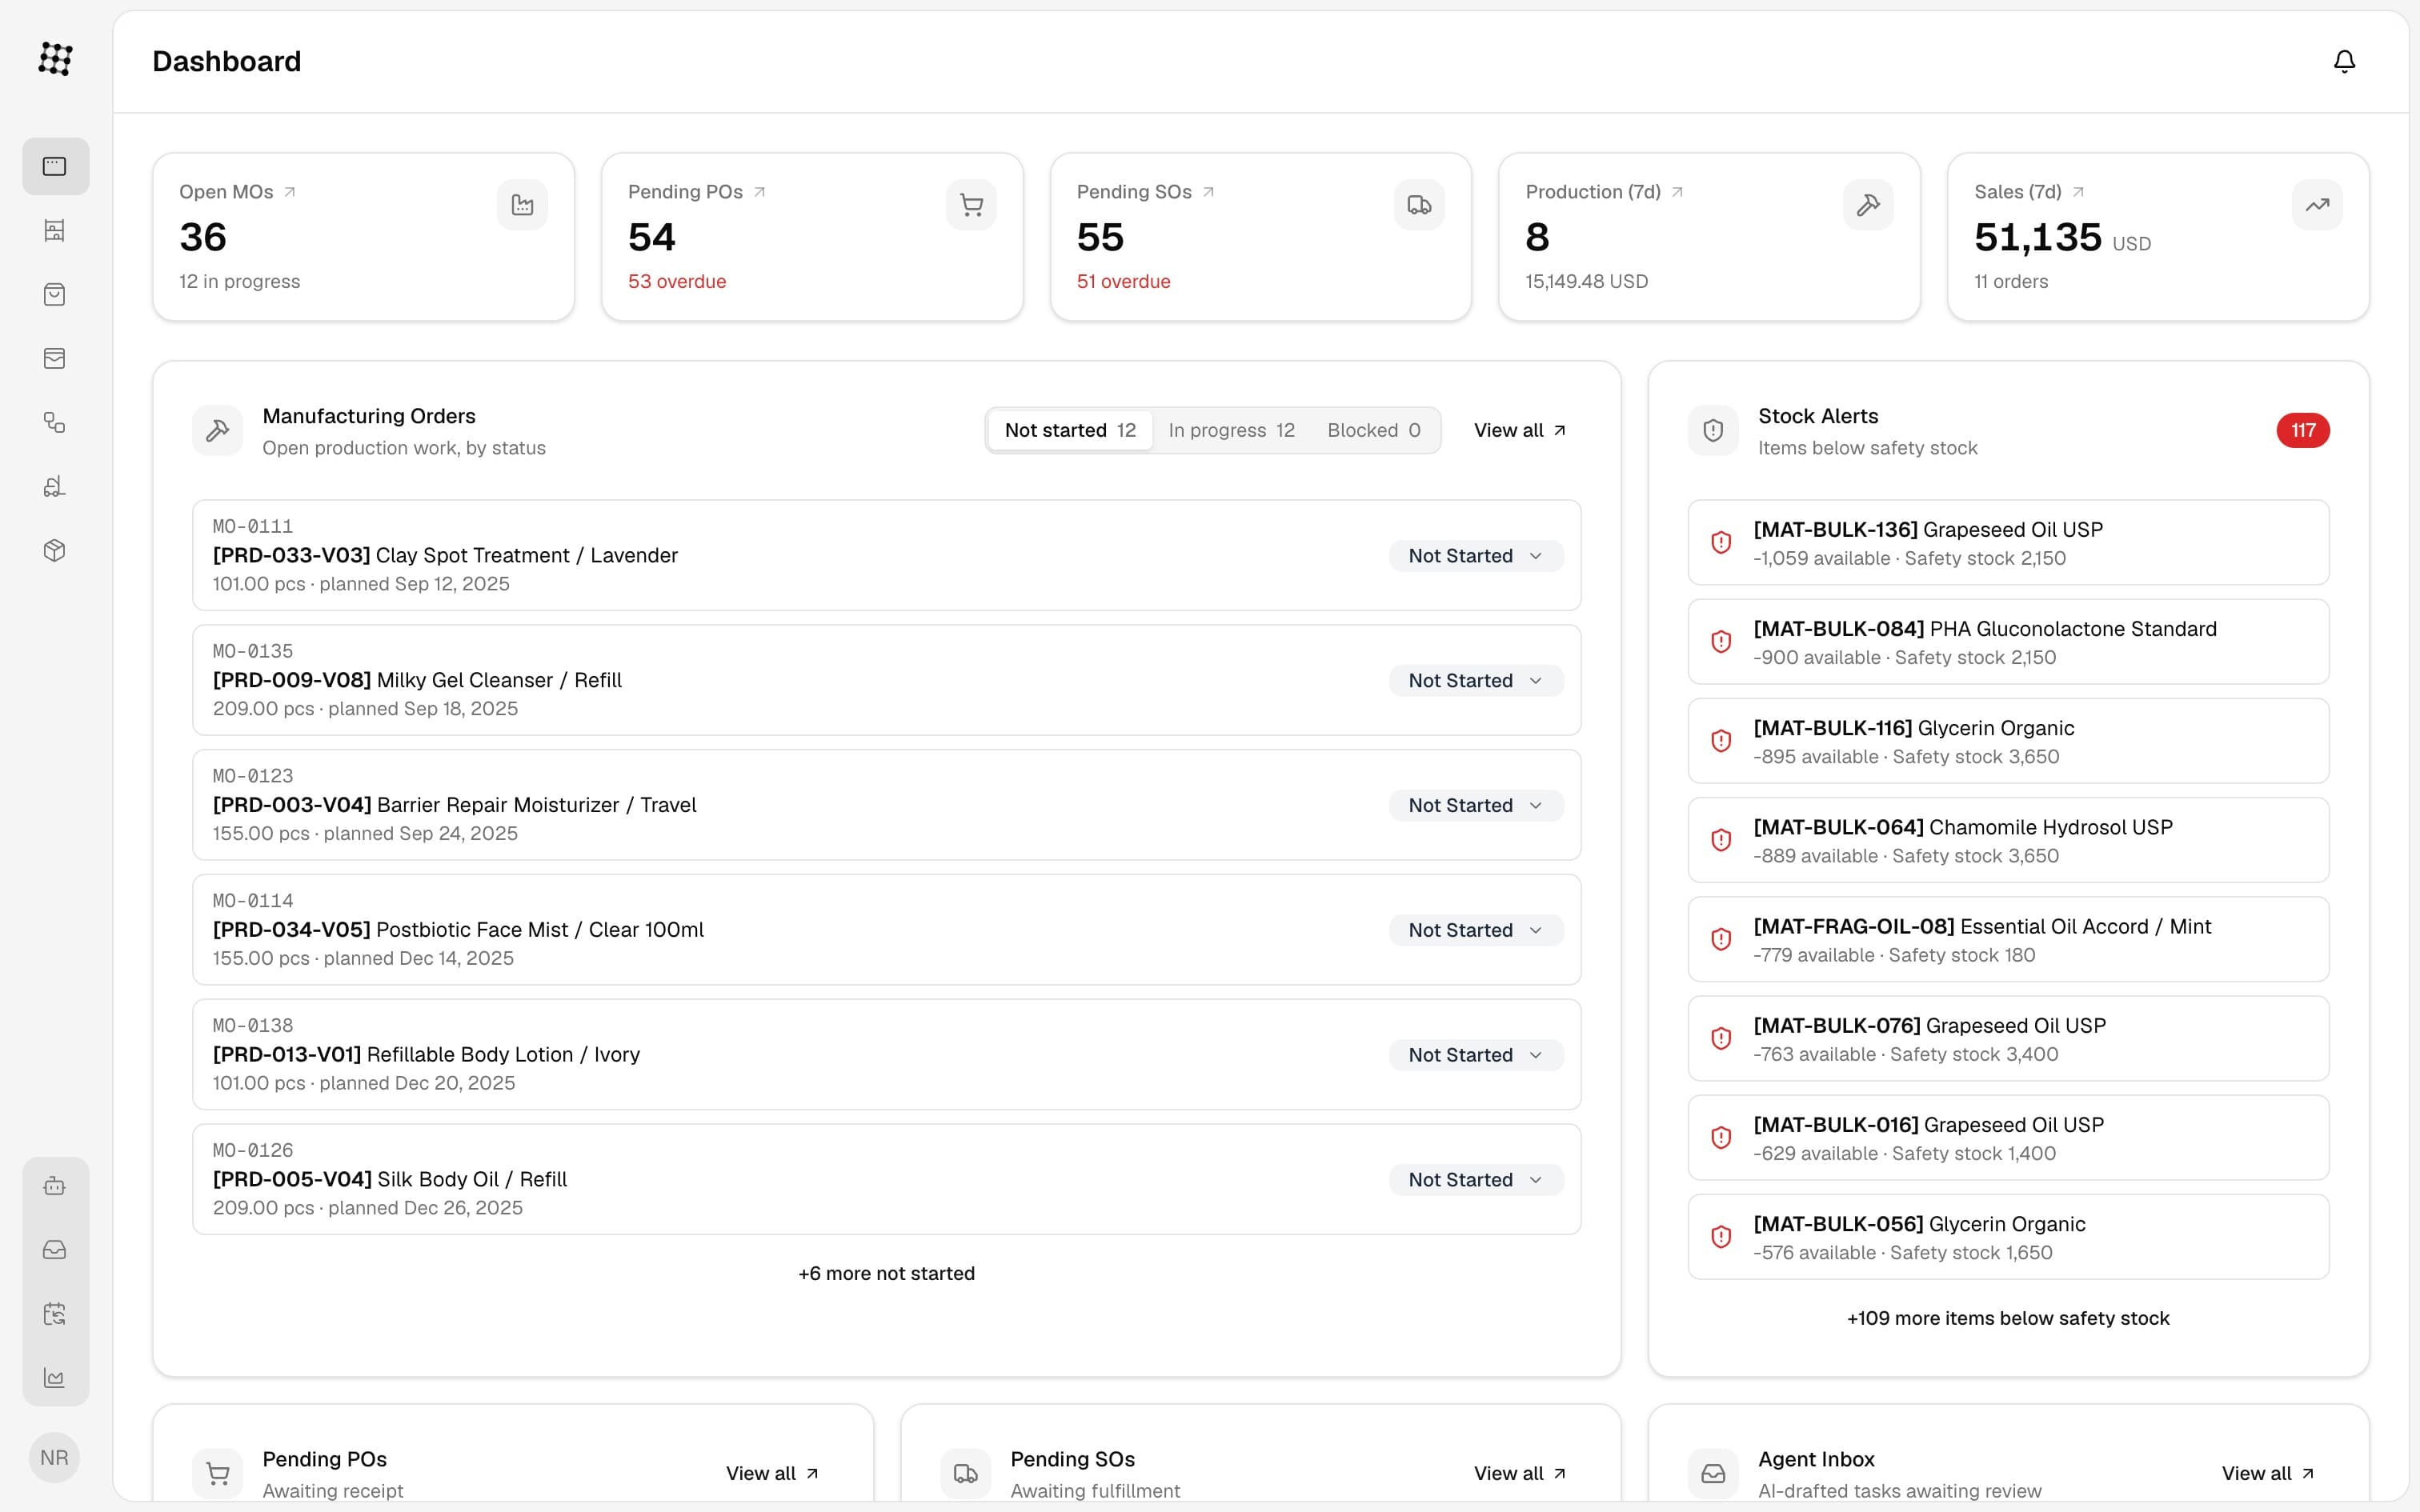2420x1512 pixels.
Task: Click the Pending SOs truck icon at bottom
Action: tap(965, 1473)
